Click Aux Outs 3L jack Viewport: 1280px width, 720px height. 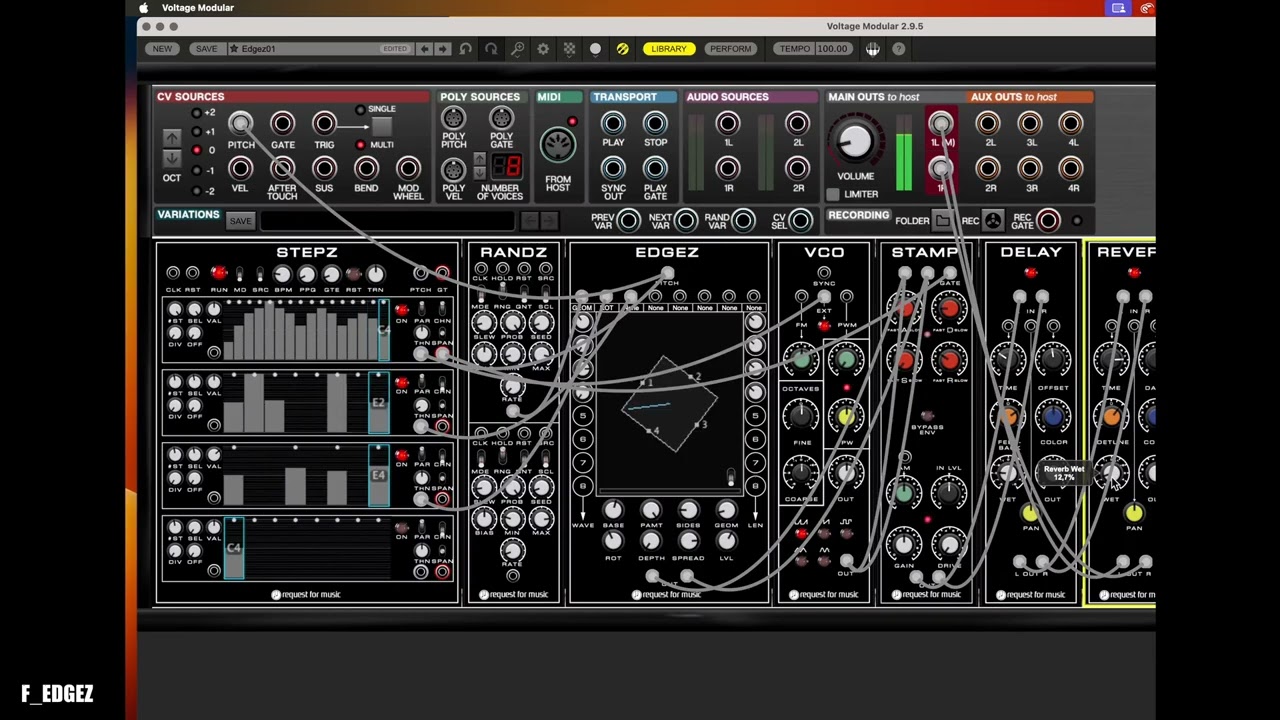[1030, 123]
